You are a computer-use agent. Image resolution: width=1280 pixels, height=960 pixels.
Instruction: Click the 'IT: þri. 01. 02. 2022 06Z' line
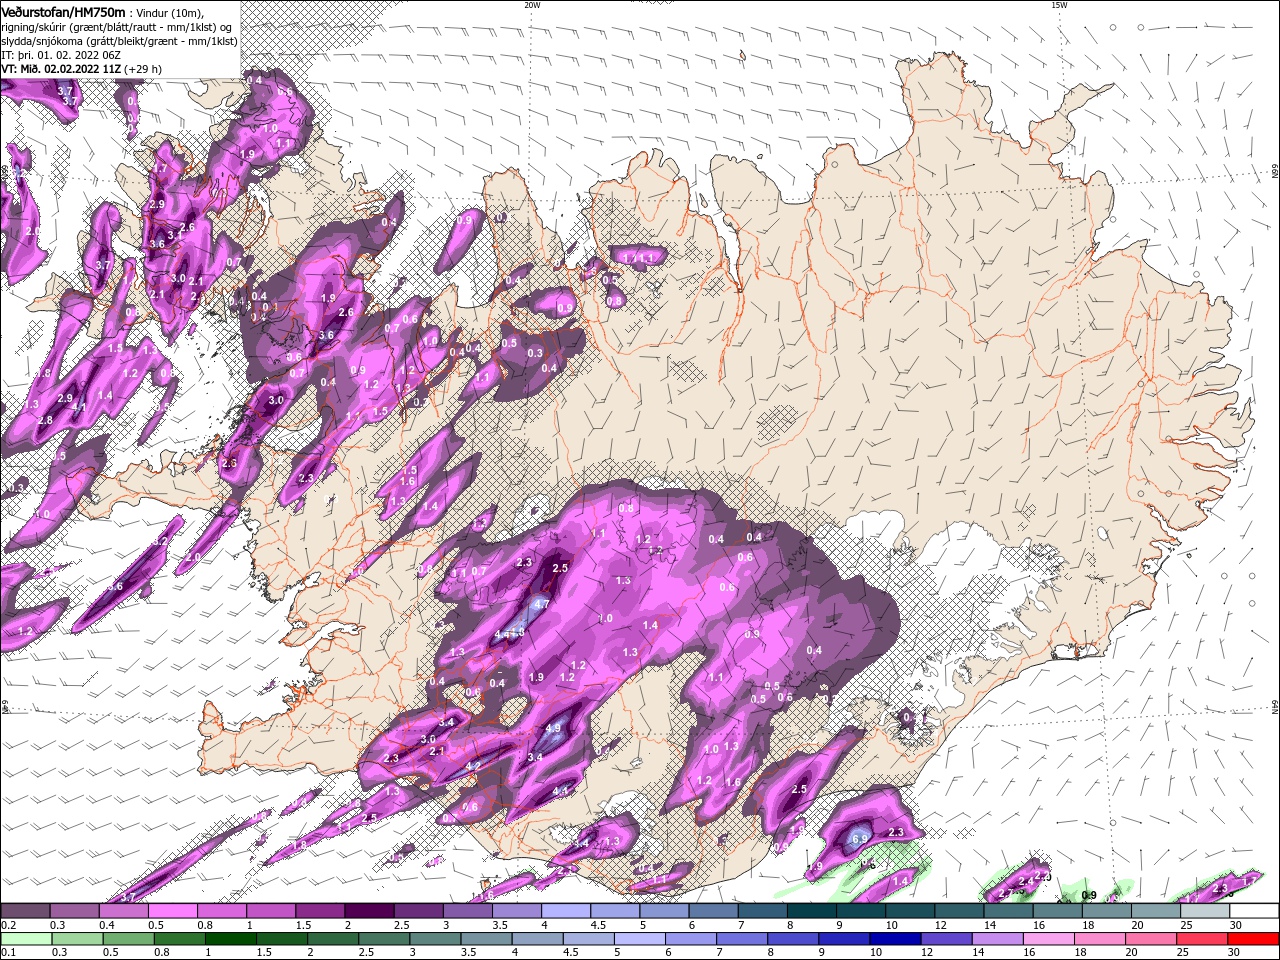point(62,55)
